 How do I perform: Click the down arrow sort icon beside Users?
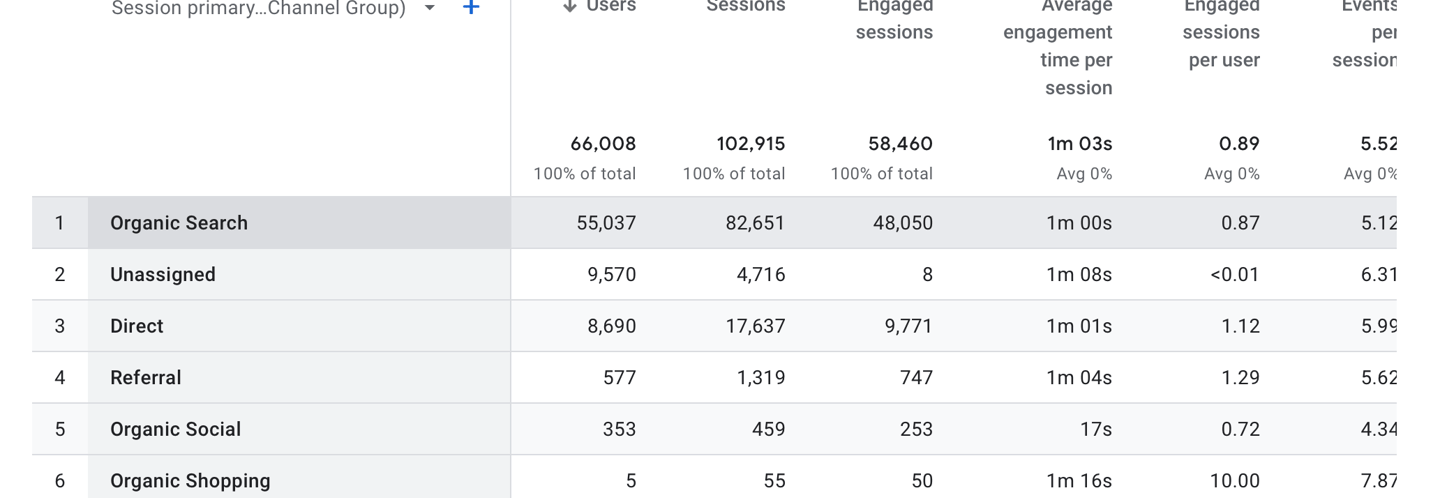click(x=570, y=6)
